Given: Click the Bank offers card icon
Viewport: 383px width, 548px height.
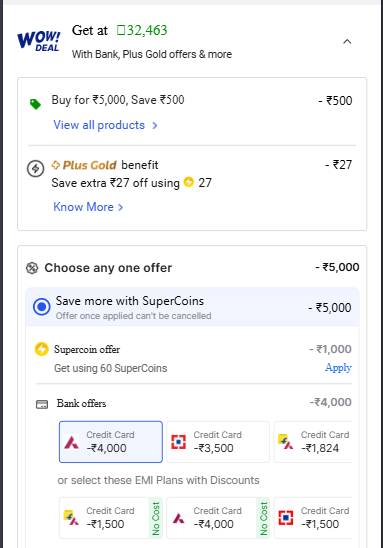Looking at the screenshot, I should pos(42,405).
